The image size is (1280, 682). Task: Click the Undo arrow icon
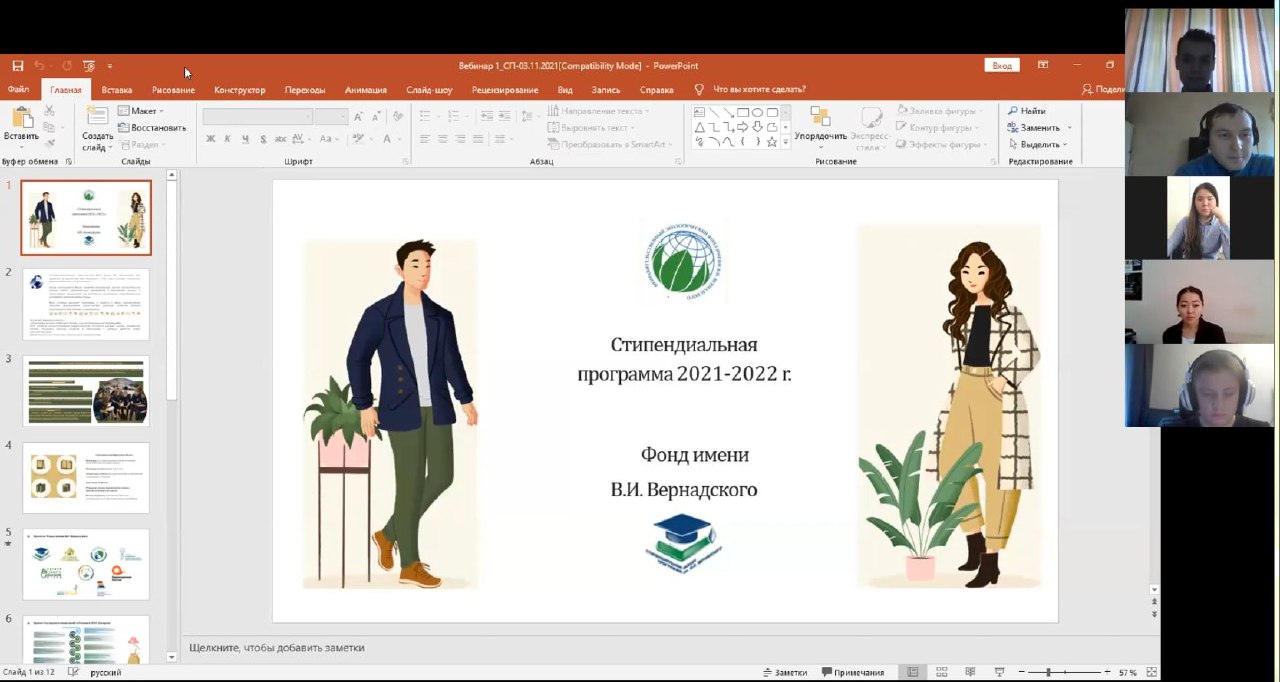(x=39, y=66)
